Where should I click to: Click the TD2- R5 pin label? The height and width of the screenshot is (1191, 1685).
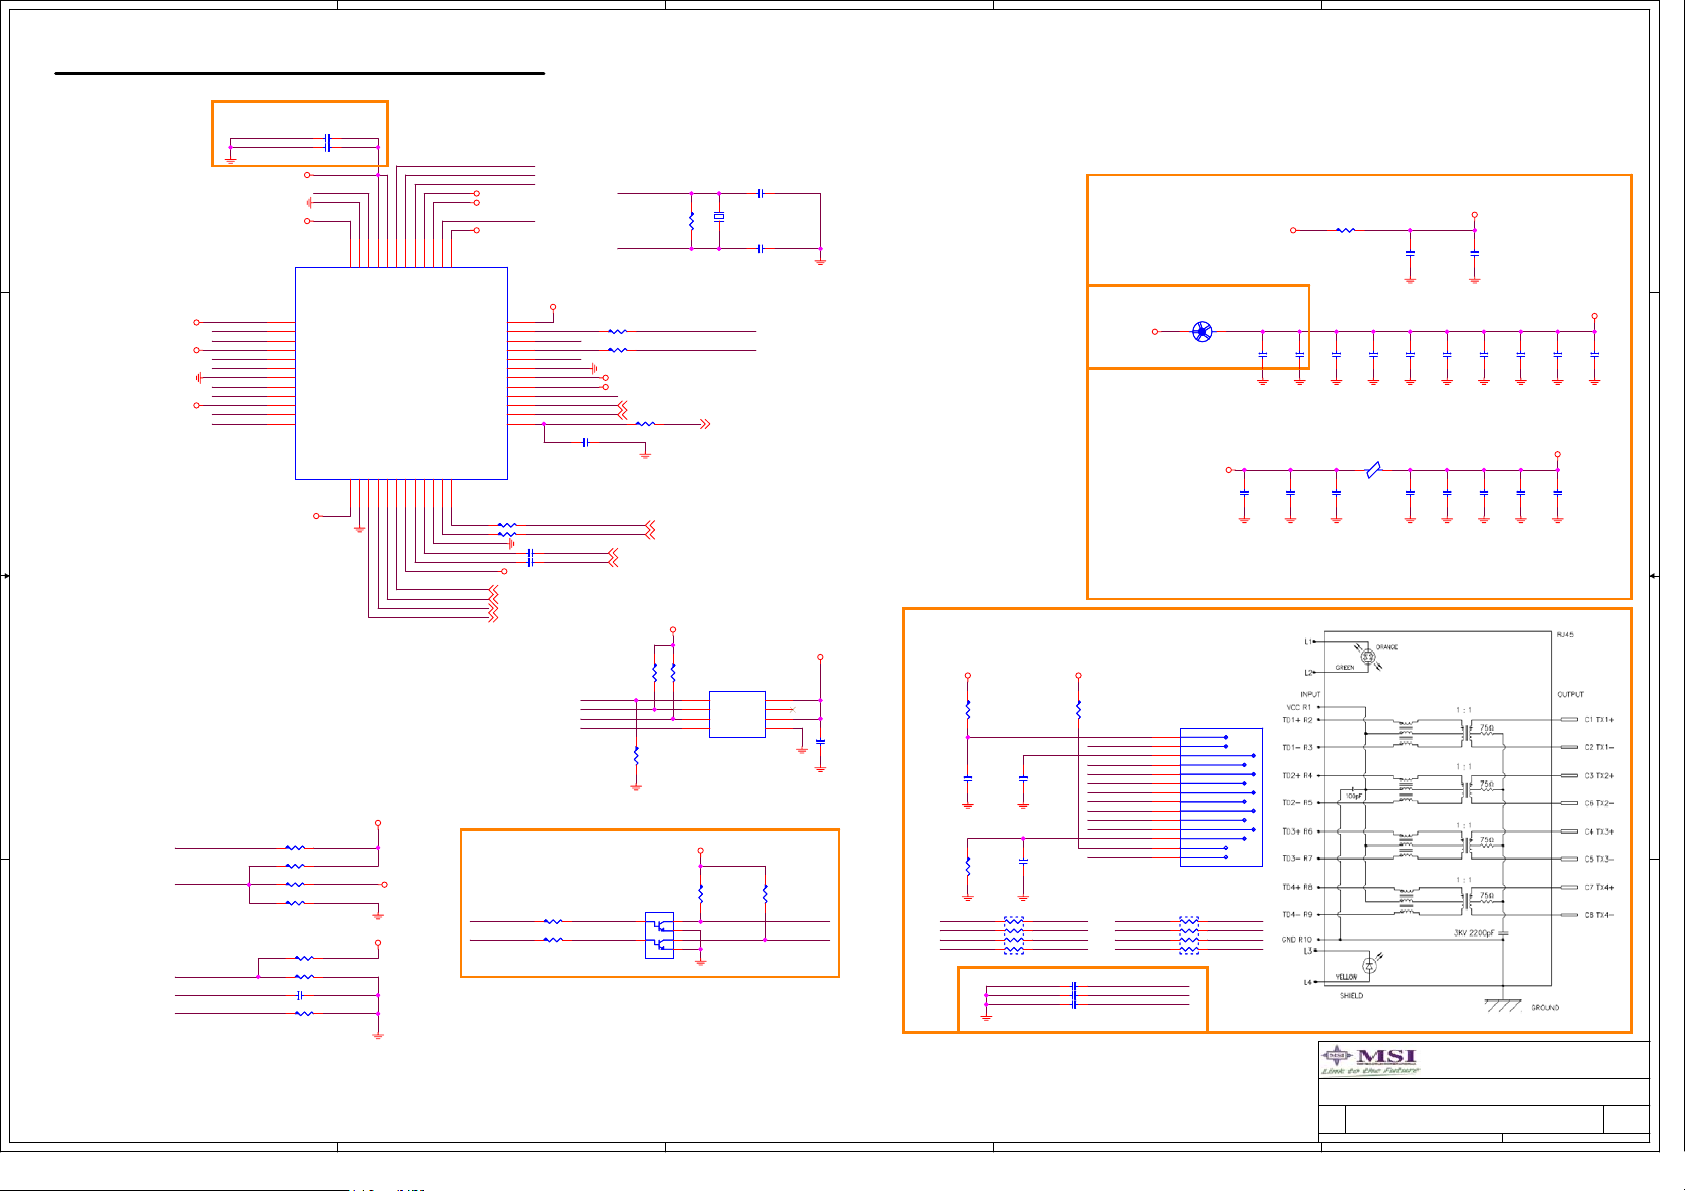1297,803
